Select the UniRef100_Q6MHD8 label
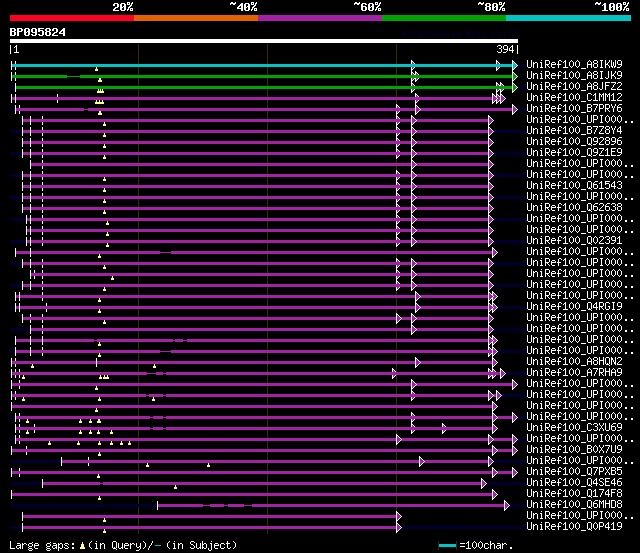640x553 pixels. pyautogui.click(x=574, y=504)
